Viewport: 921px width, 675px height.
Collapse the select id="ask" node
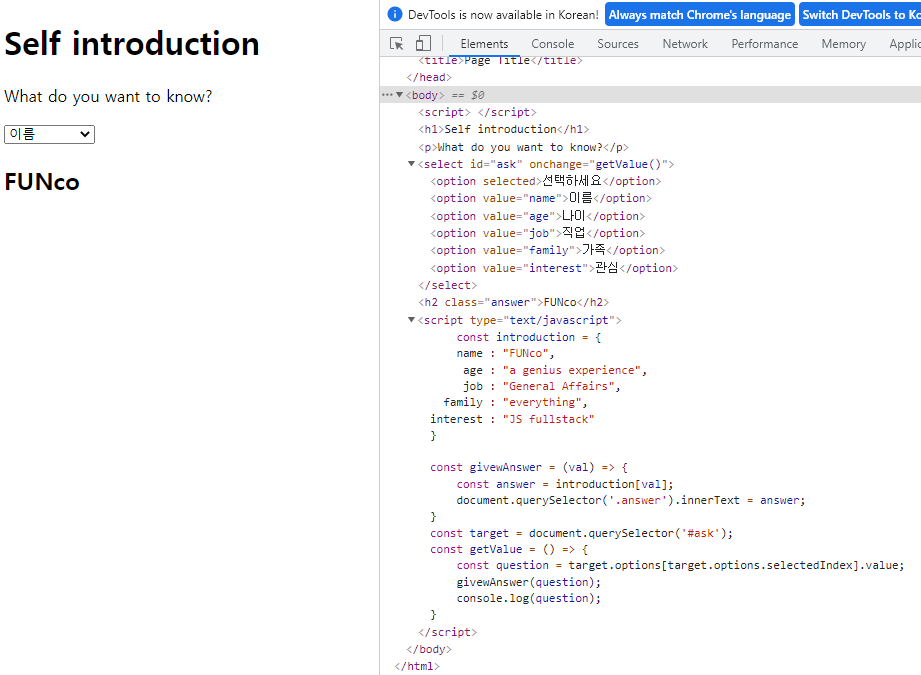click(x=411, y=164)
